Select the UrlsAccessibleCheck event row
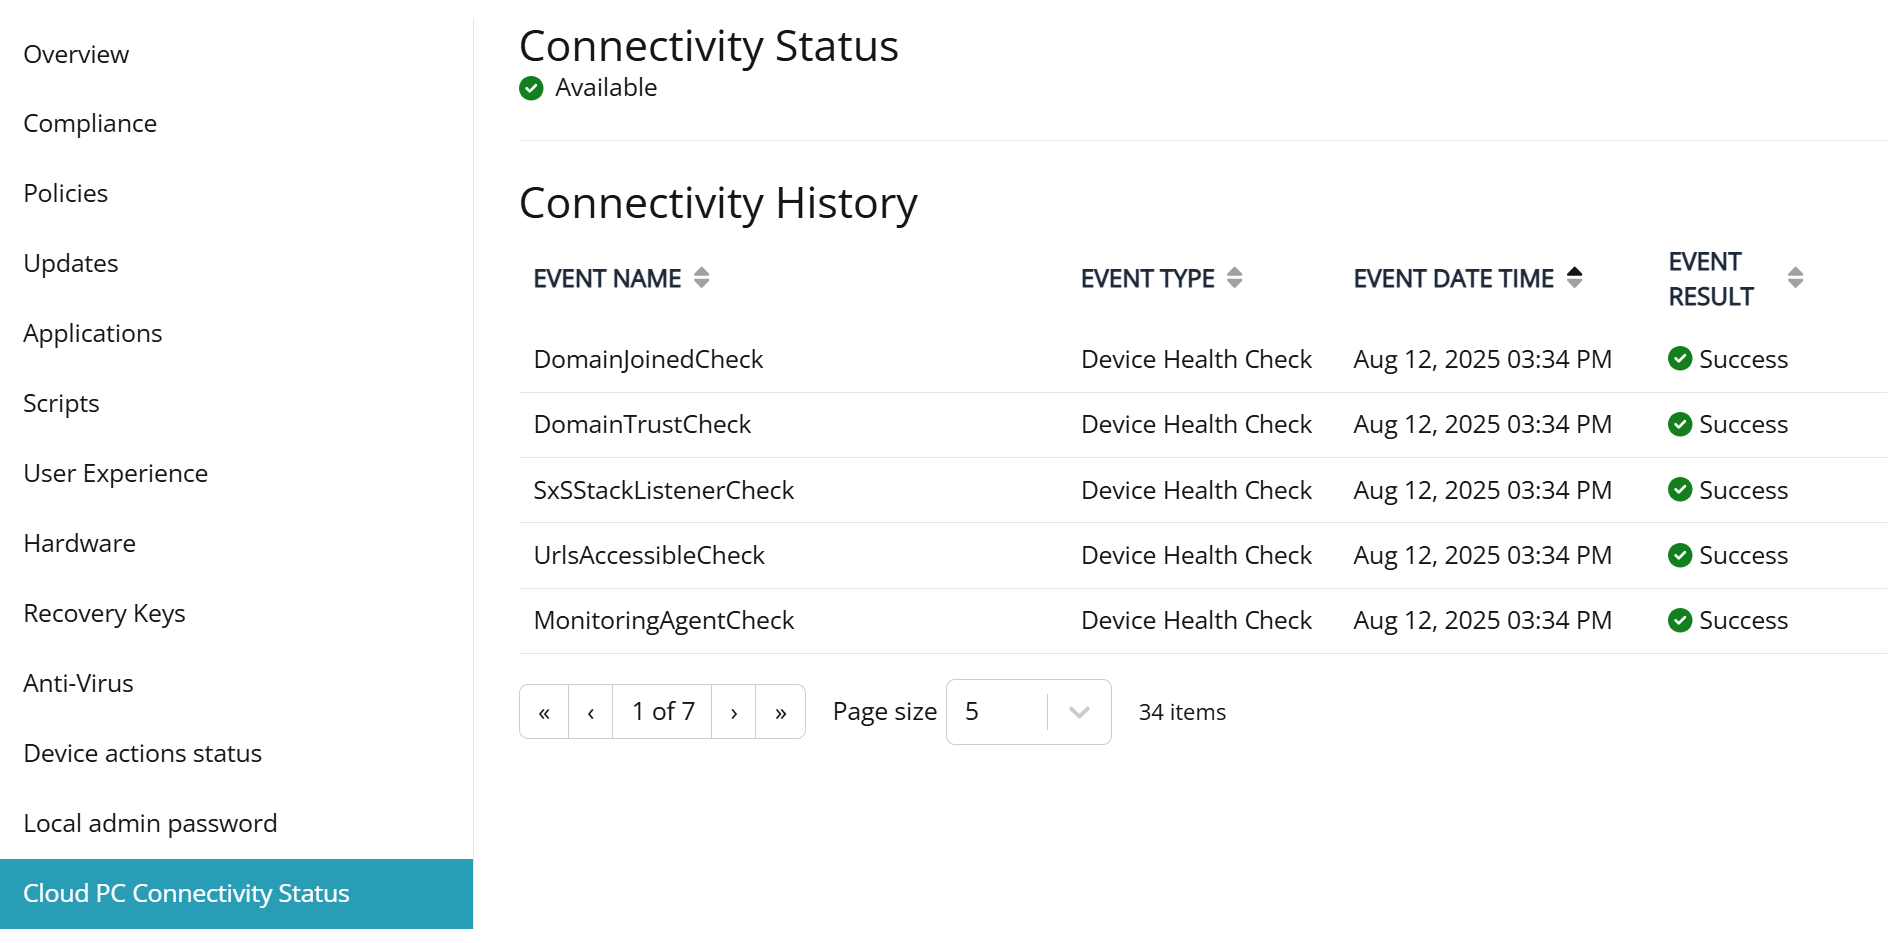 pyautogui.click(x=649, y=556)
